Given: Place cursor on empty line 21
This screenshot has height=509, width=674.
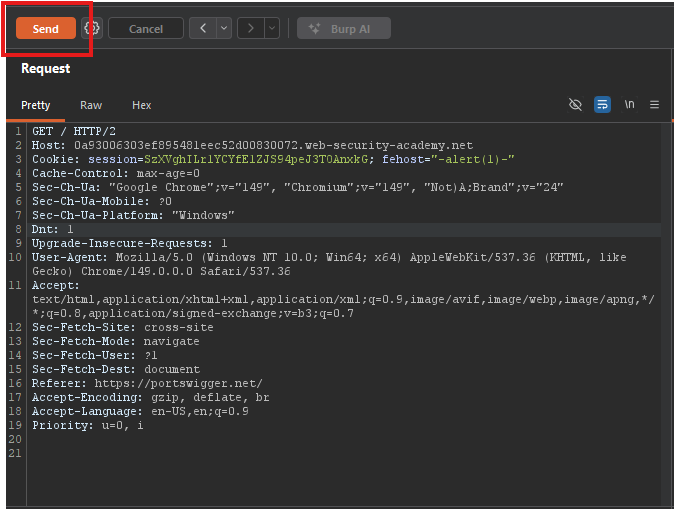Looking at the screenshot, I should click(344, 453).
